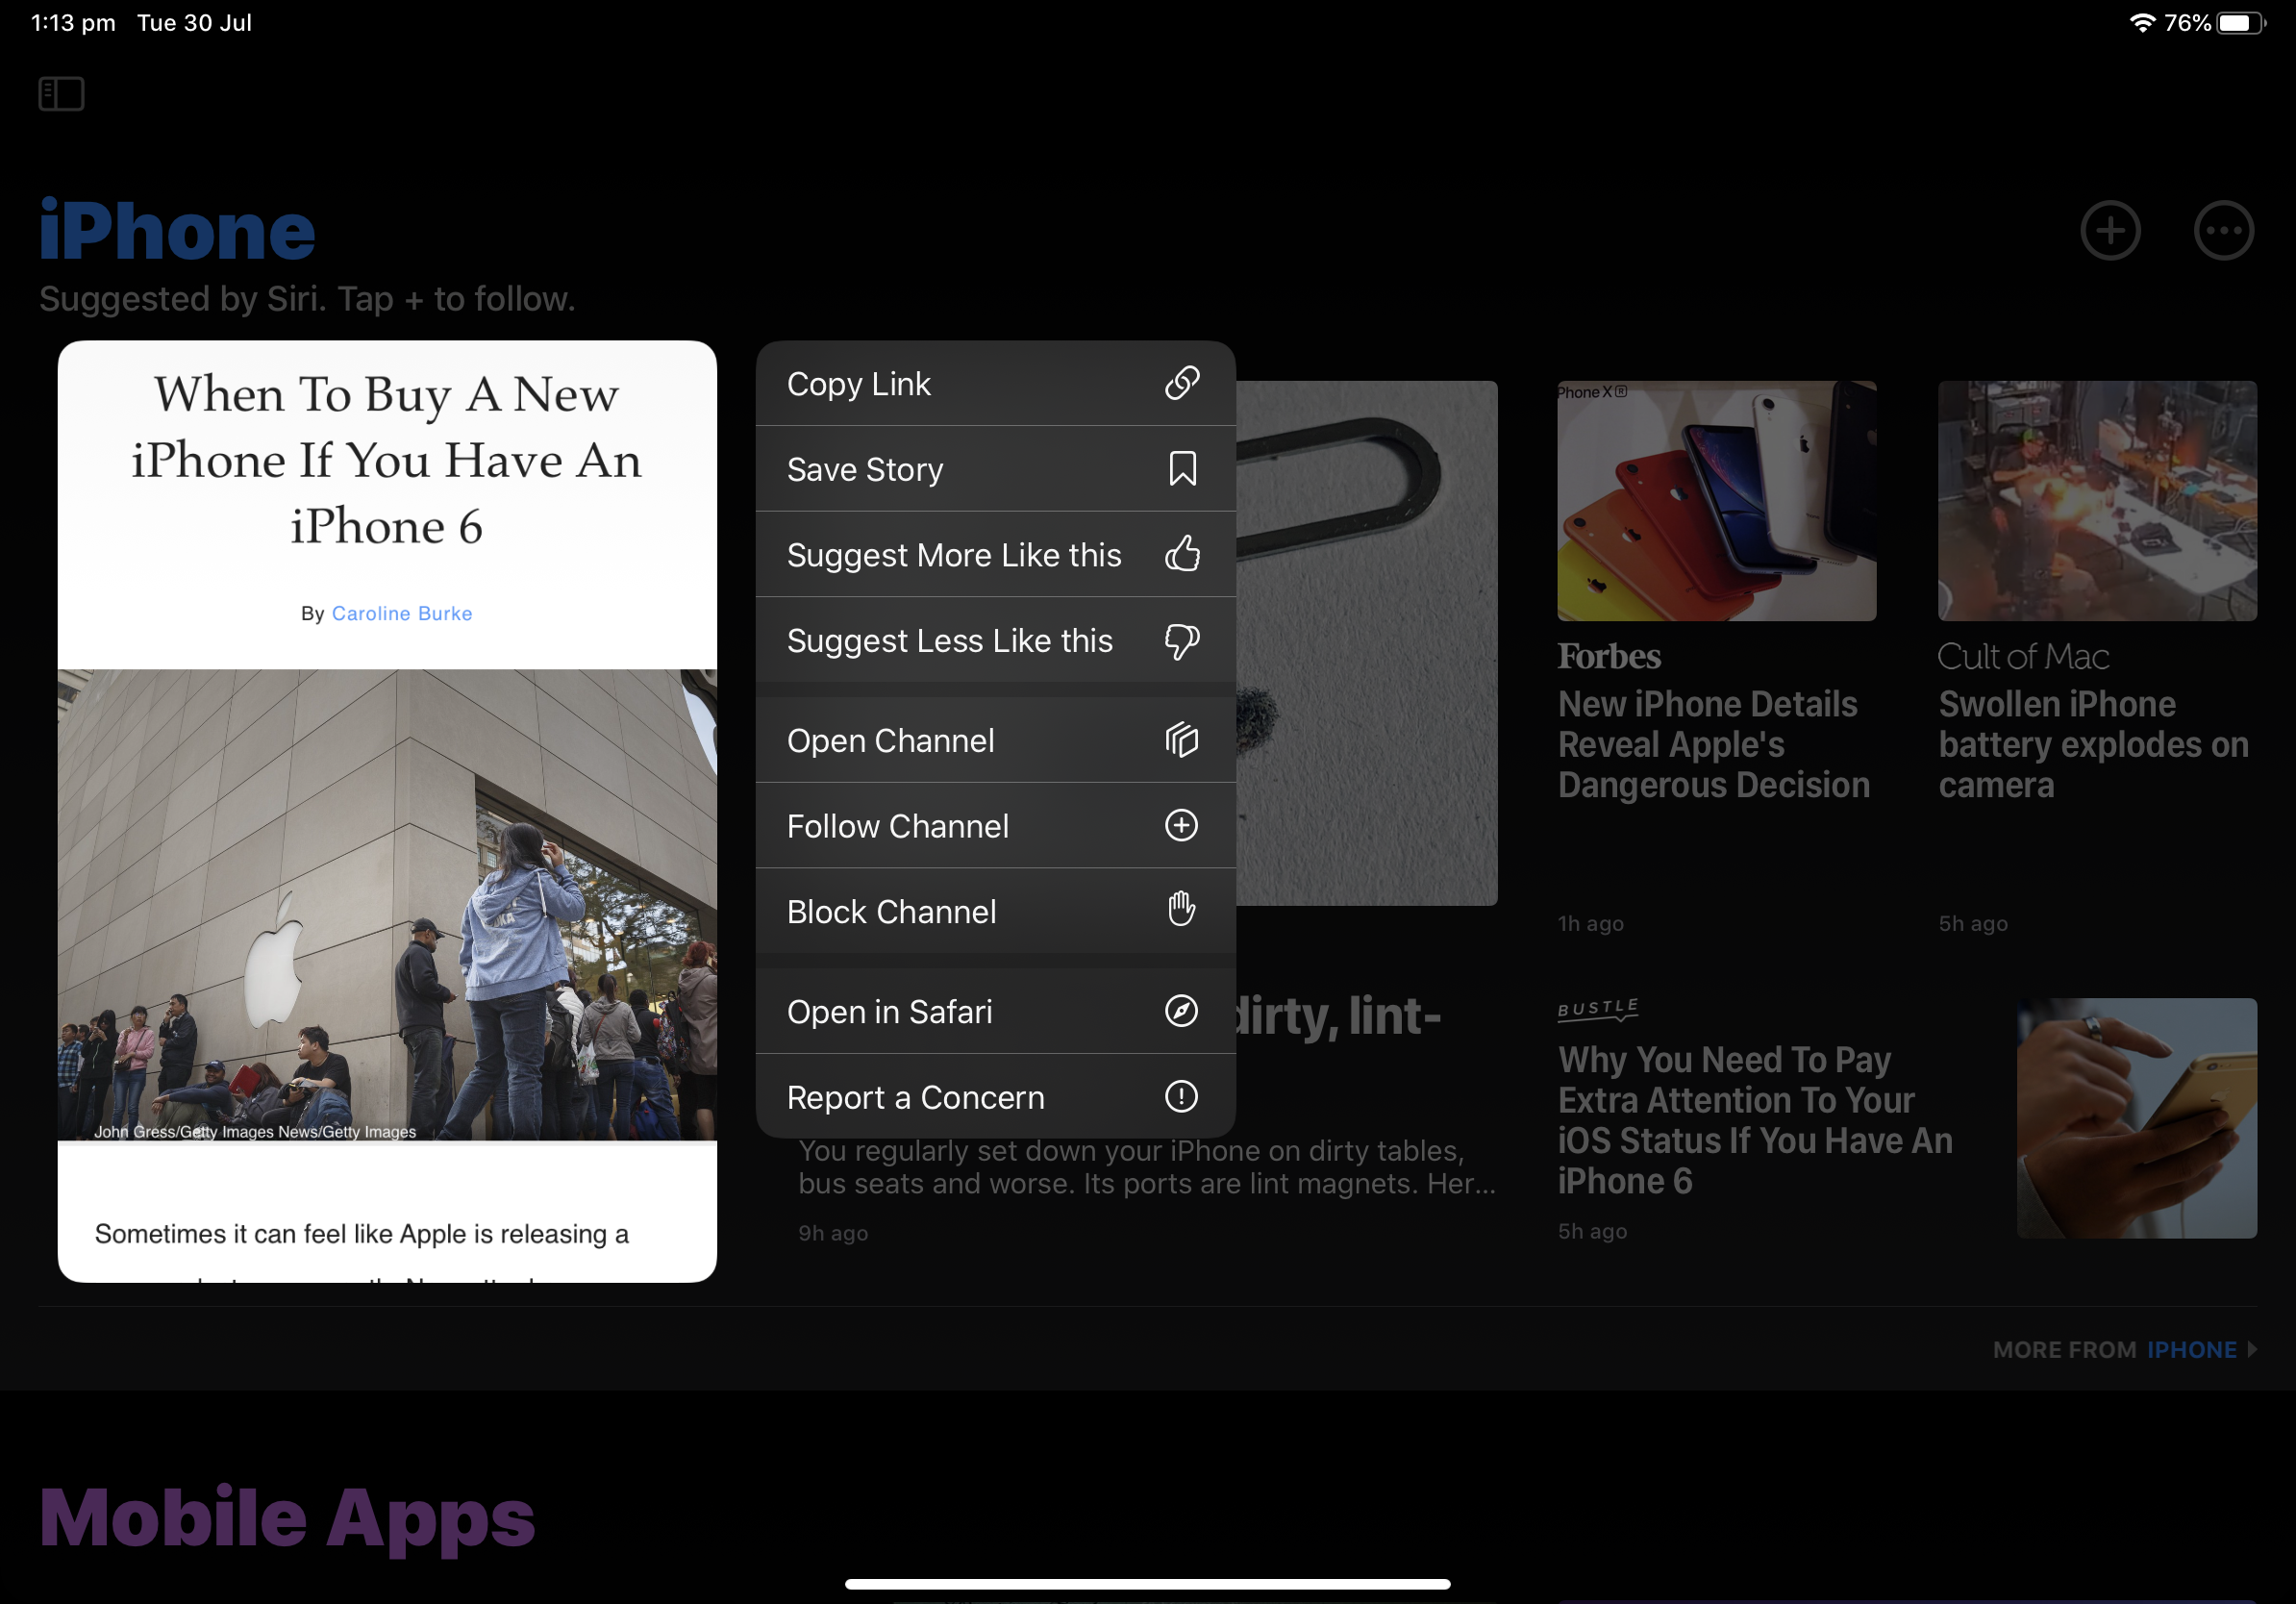Tap the thumbs down icon
The width and height of the screenshot is (2296, 1604).
tap(1181, 641)
